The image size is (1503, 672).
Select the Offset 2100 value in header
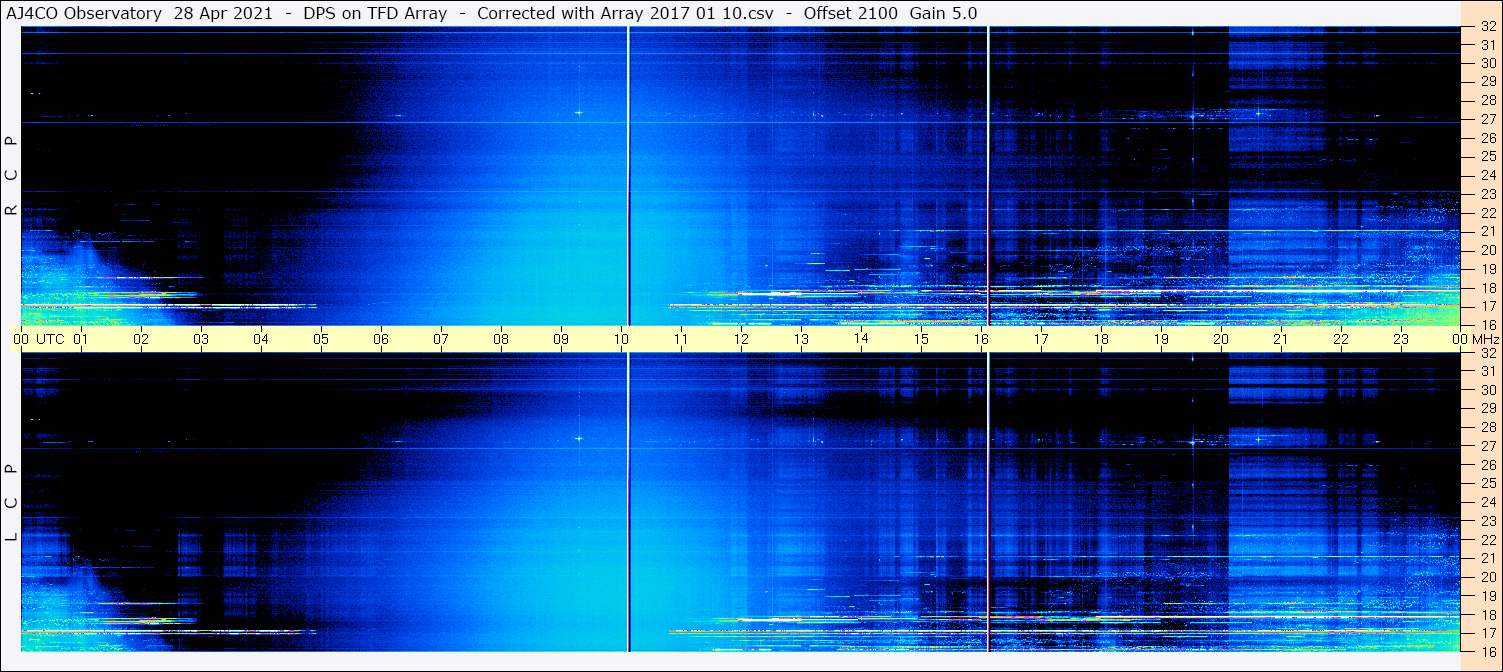pos(851,13)
